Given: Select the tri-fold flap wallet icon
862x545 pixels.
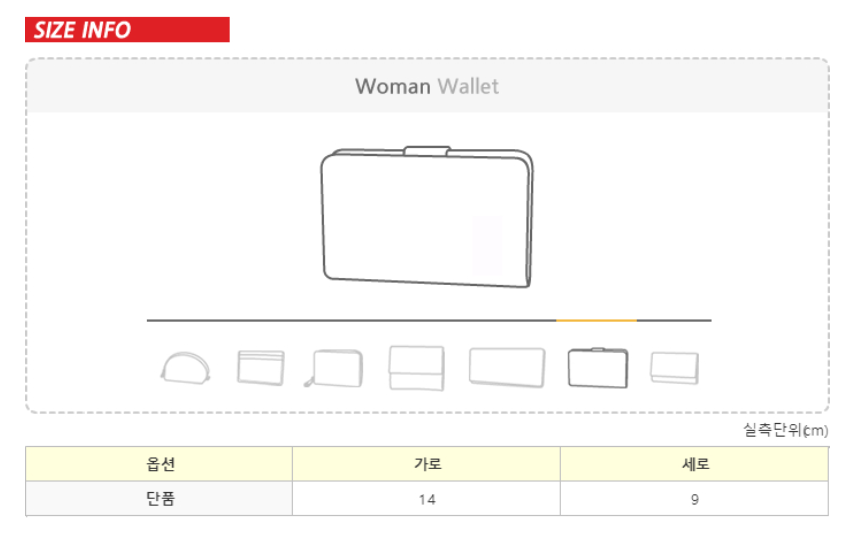Looking at the screenshot, I should click(x=416, y=368).
